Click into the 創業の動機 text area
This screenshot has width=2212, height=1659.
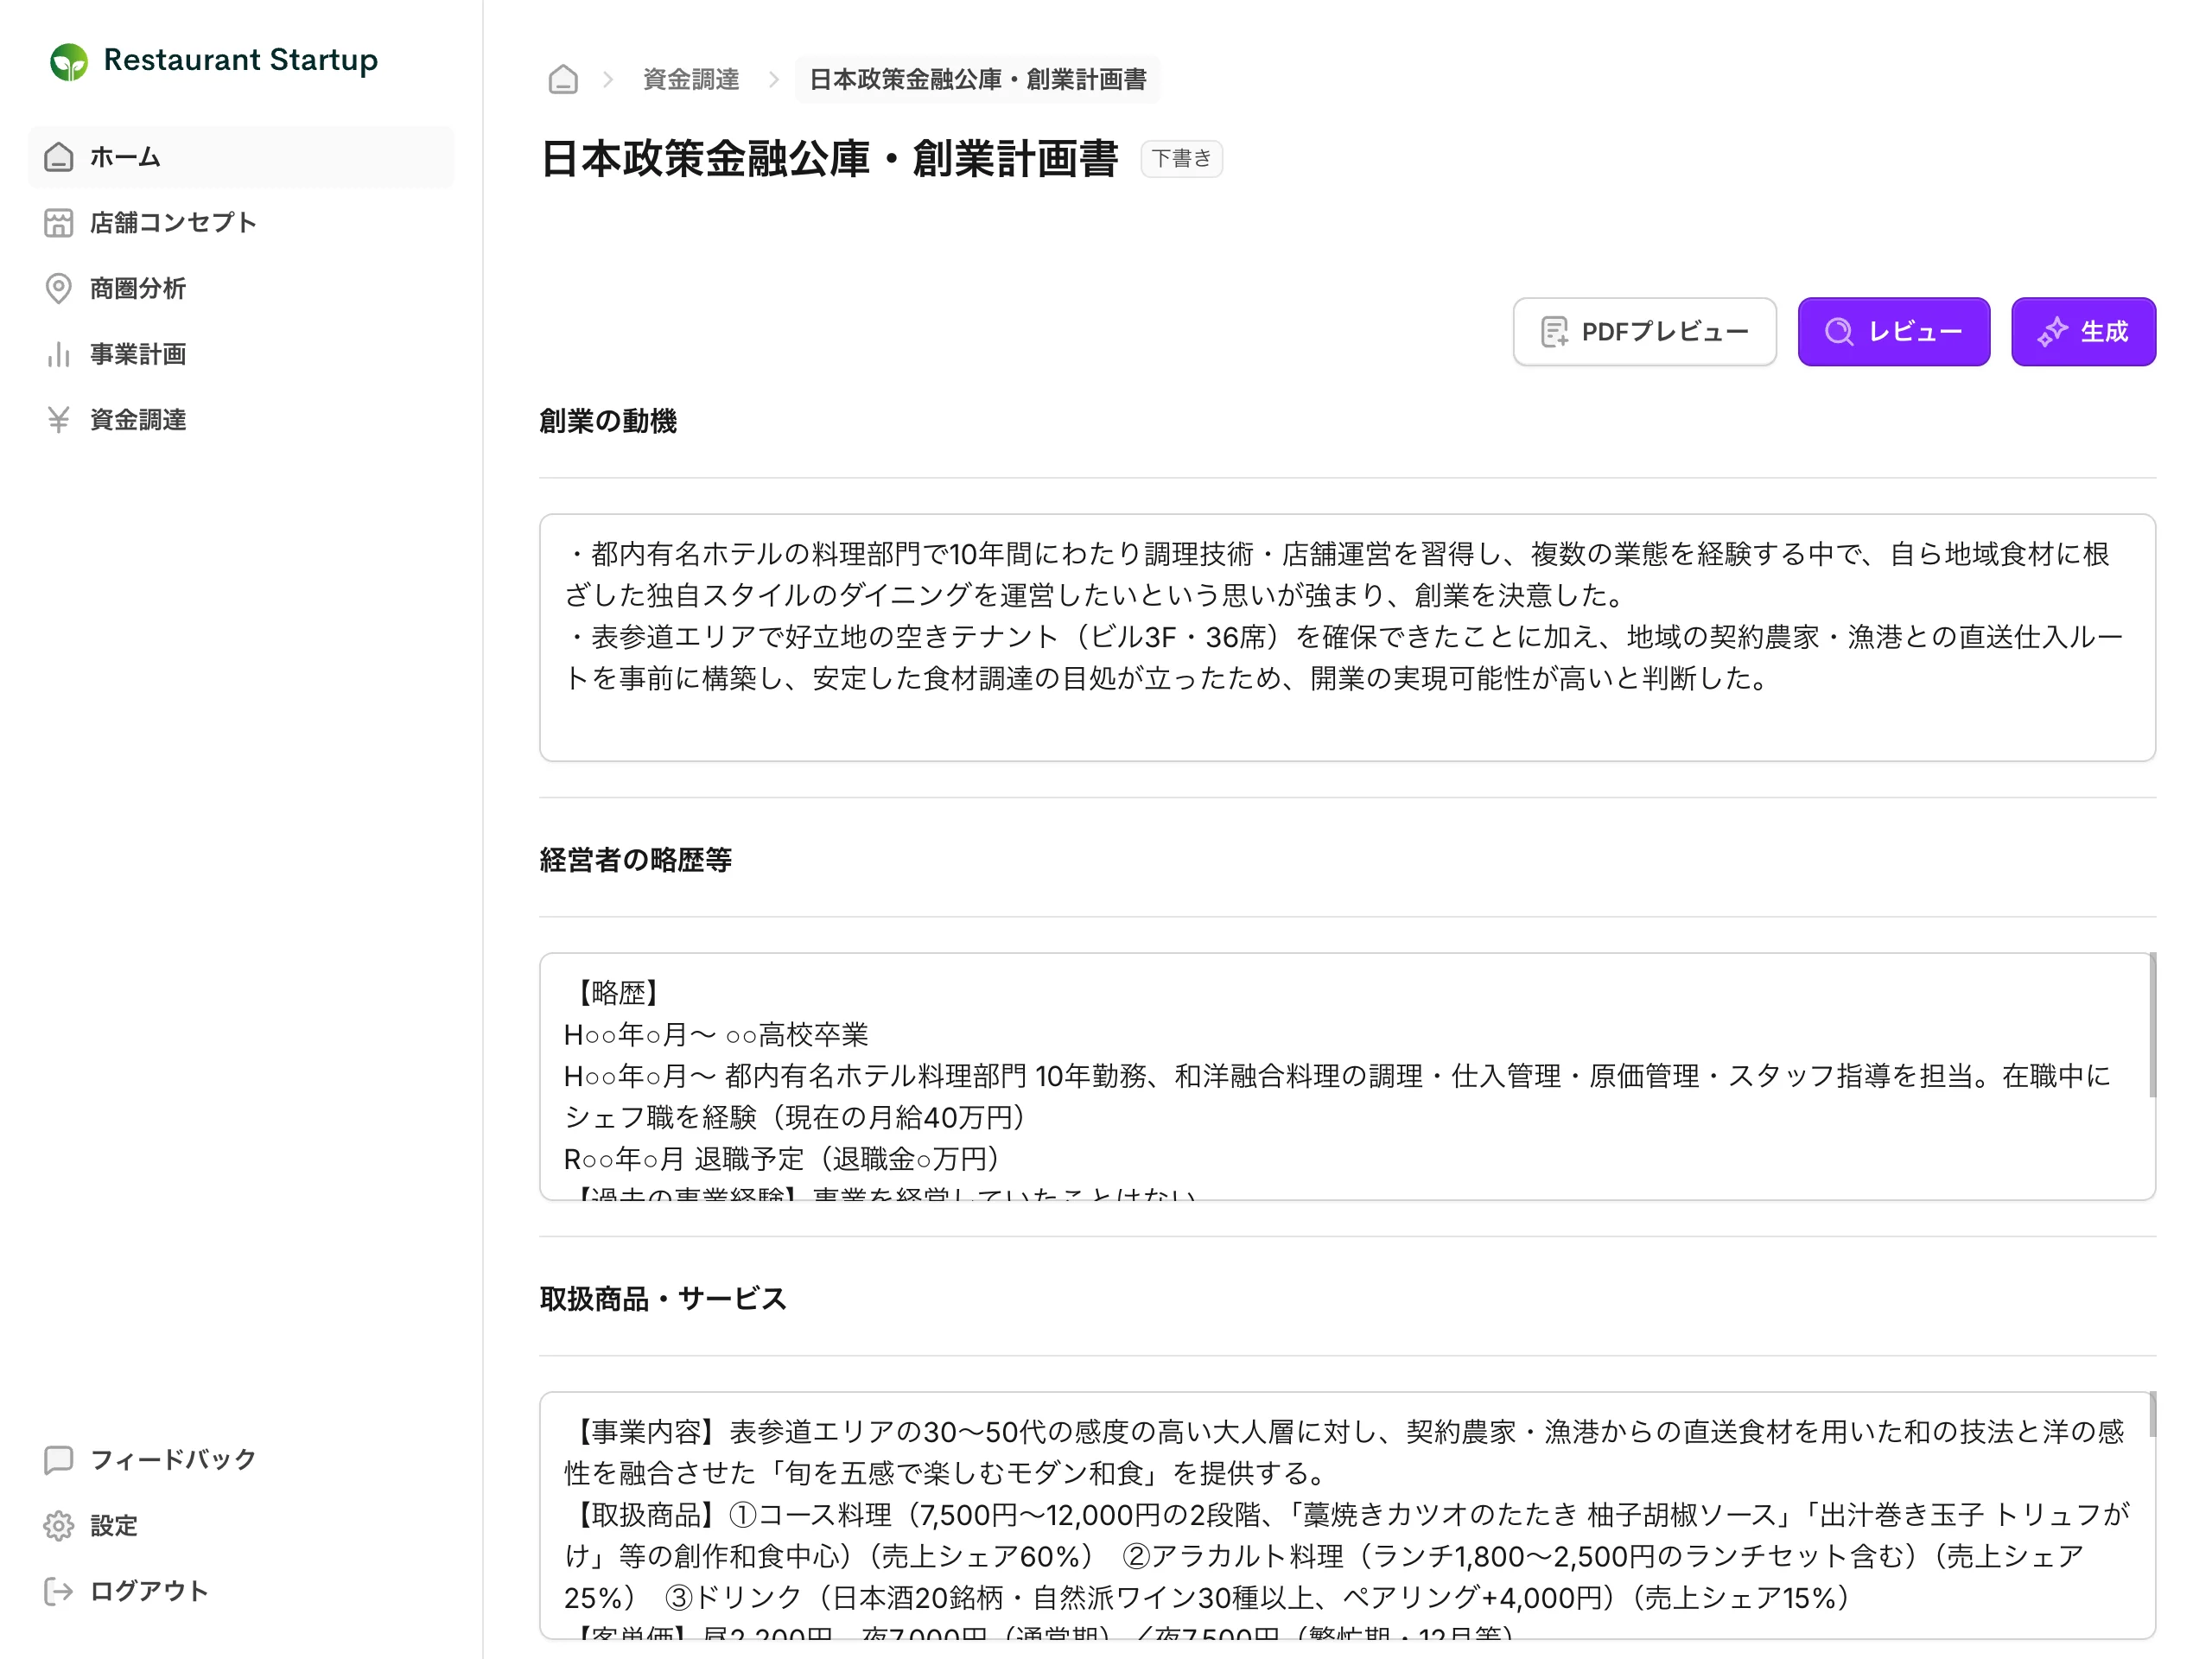[1347, 638]
